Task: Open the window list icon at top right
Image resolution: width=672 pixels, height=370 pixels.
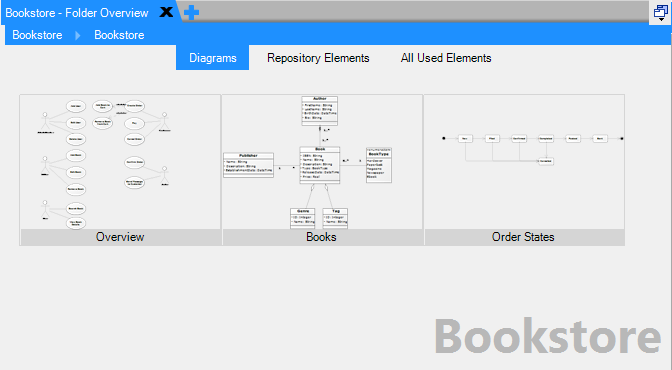Action: coord(660,13)
